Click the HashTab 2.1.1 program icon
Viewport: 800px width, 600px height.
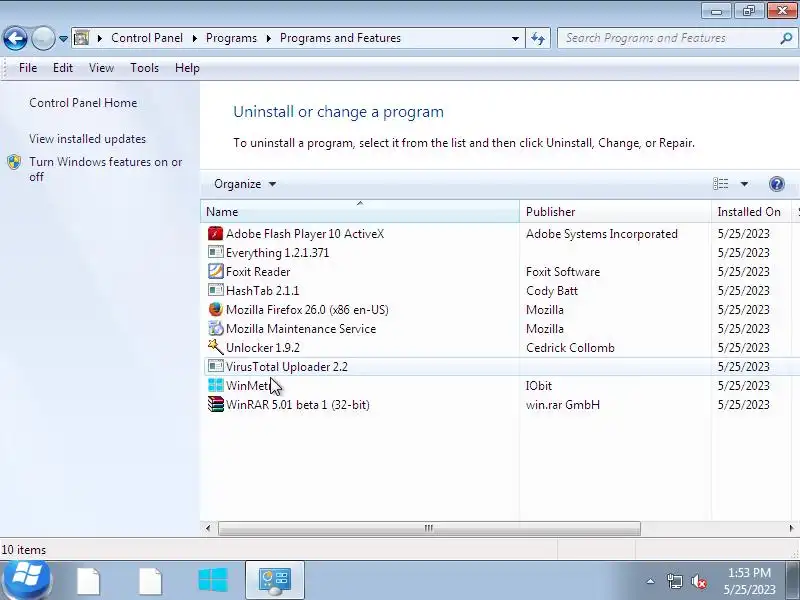pos(216,290)
